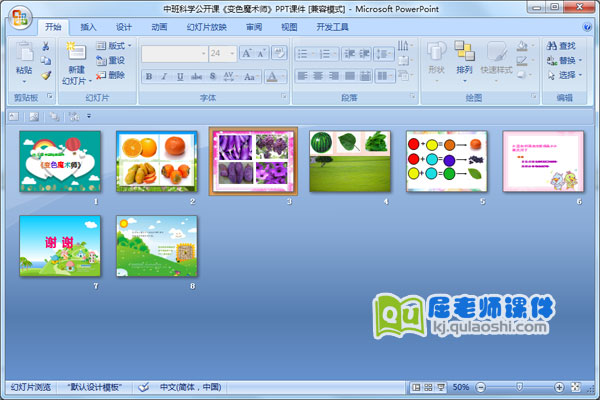
Task: Click the Font Color icon
Action: point(272,77)
